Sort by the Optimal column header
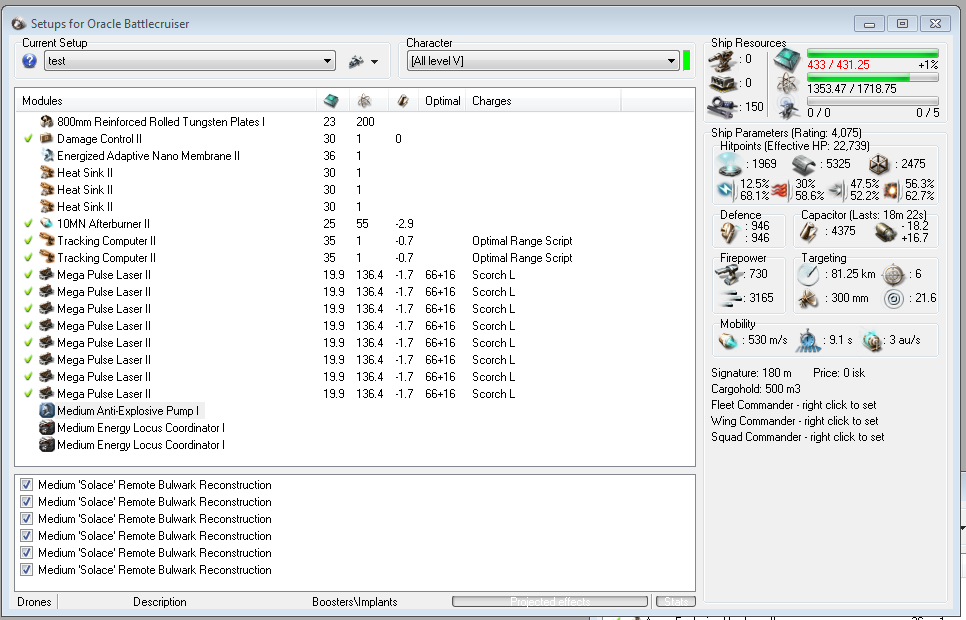Viewport: 966px width, 620px height. pos(442,101)
